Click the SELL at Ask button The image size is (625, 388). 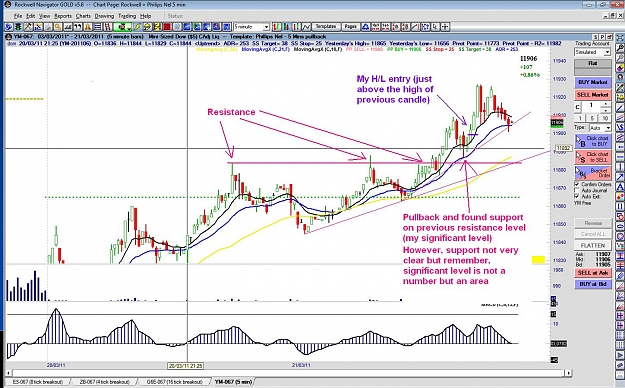click(x=593, y=273)
